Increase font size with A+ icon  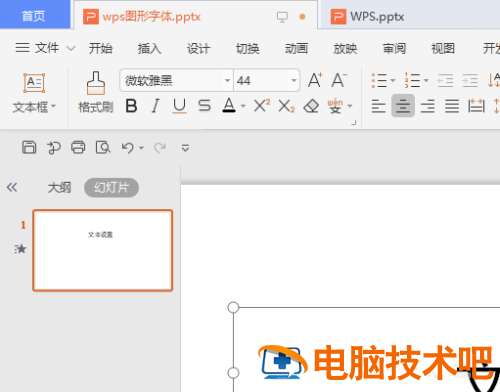(315, 80)
